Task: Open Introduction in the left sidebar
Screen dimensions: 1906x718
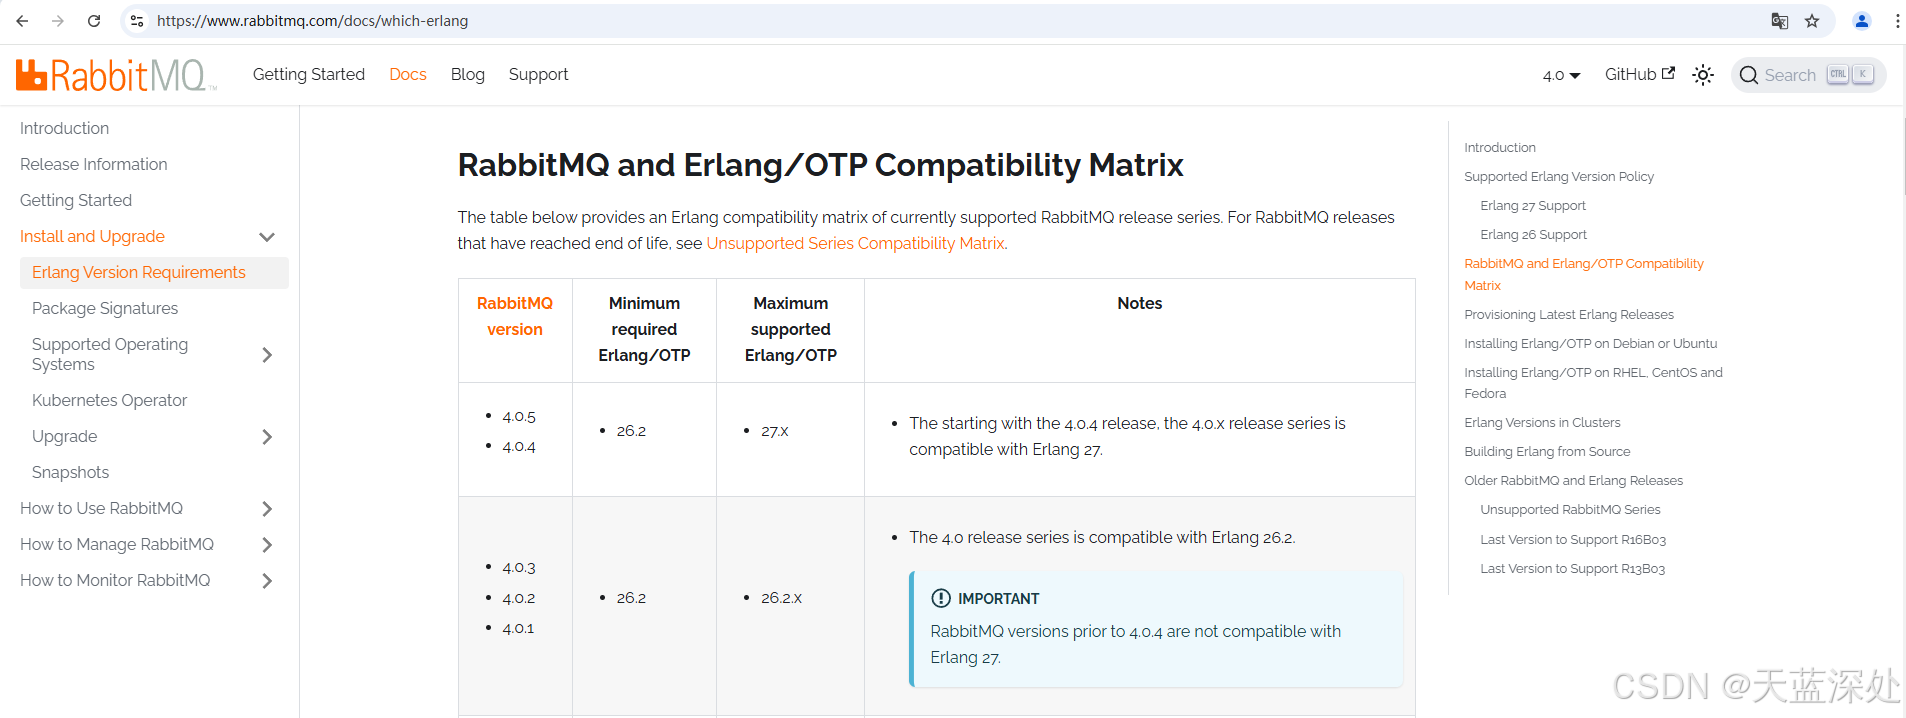Action: click(64, 128)
